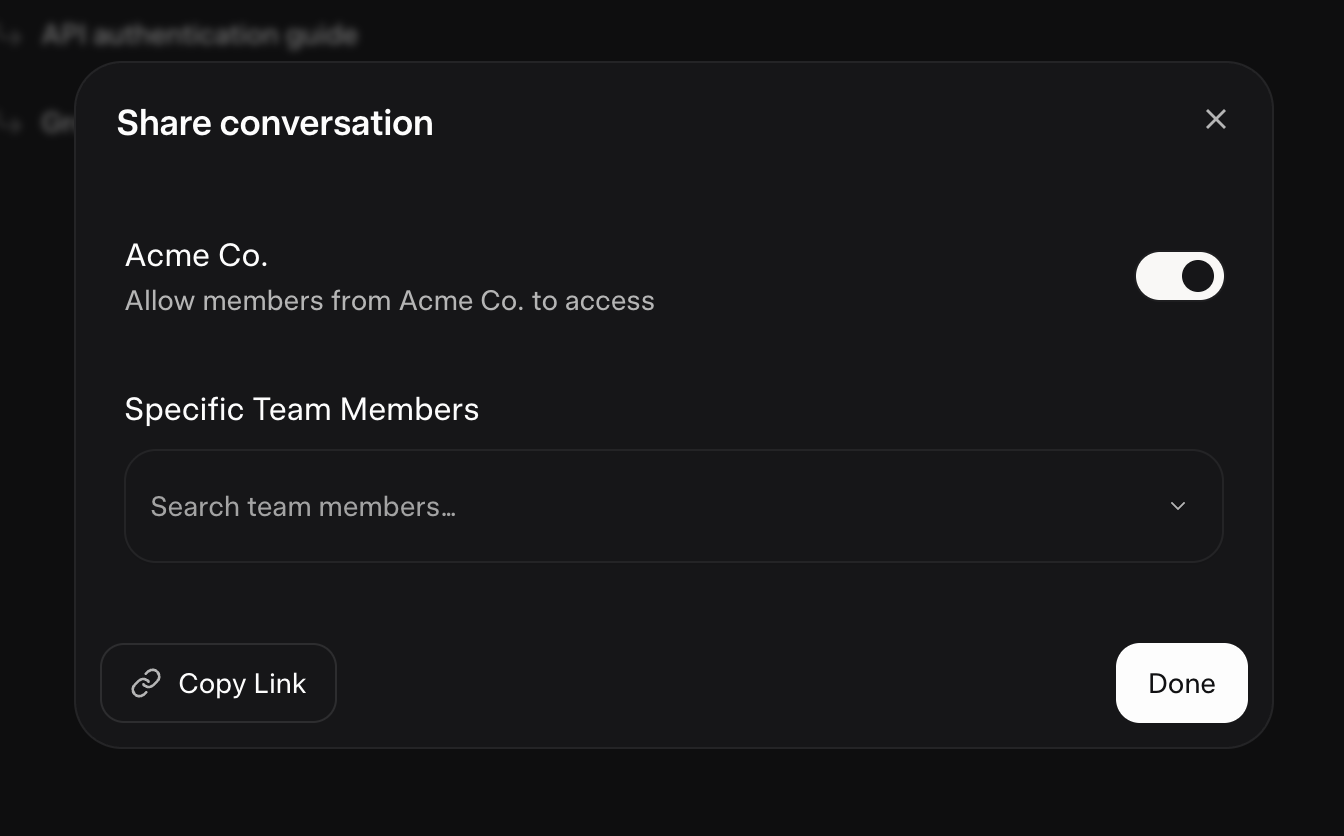The image size is (1344, 836).
Task: Click the Acme Co. organization label
Action: (196, 256)
